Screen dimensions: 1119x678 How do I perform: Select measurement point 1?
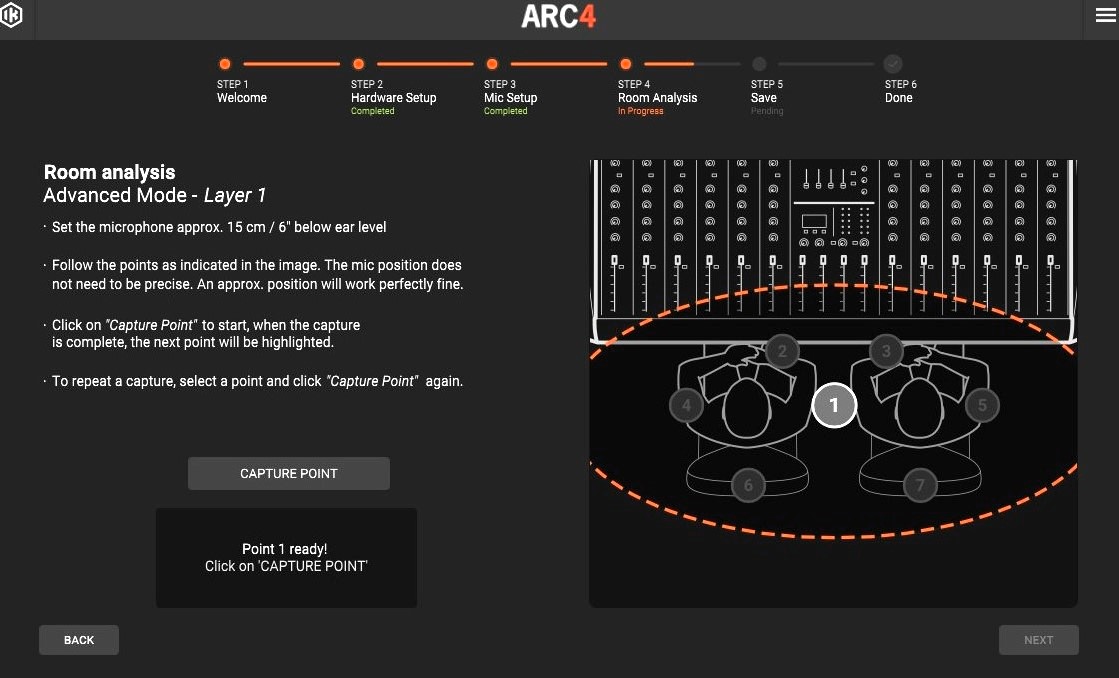point(834,405)
